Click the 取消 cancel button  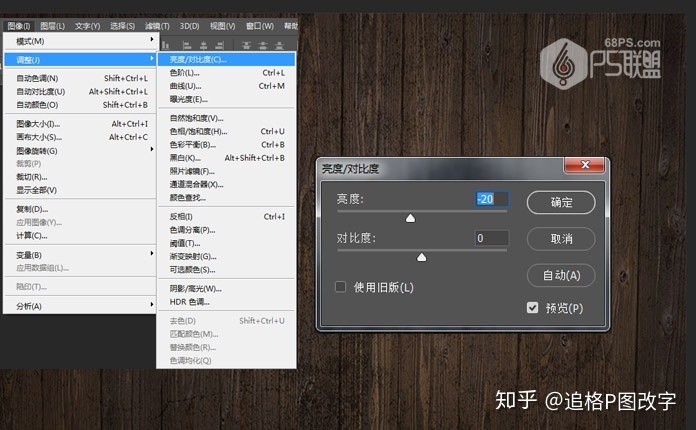point(561,239)
